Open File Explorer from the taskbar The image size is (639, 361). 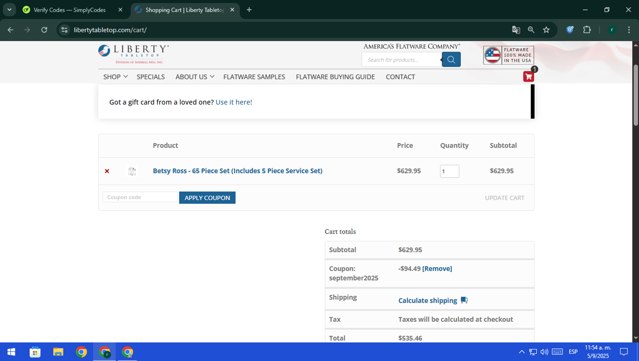click(58, 352)
